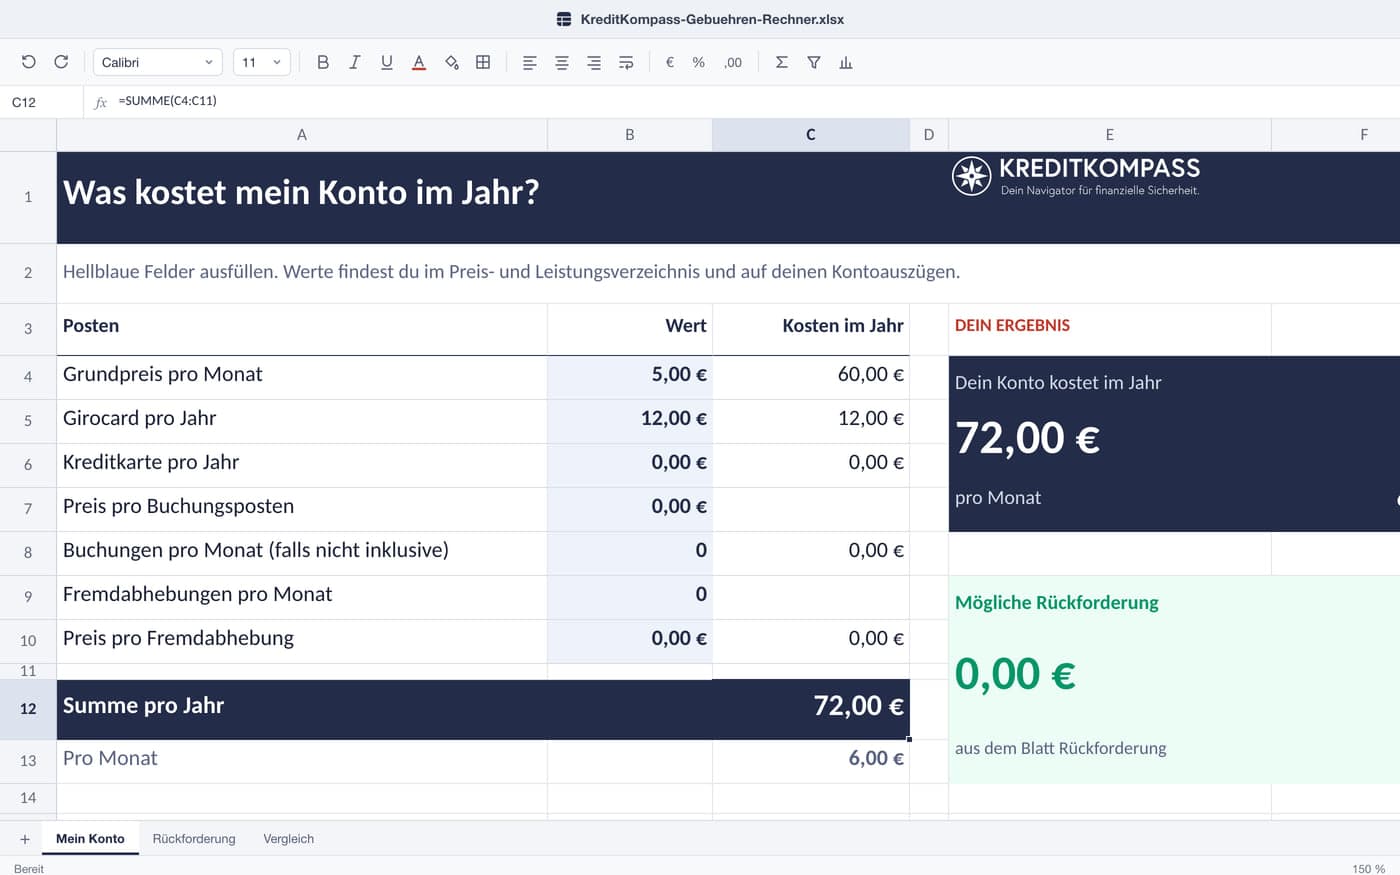1400x875 pixels.
Task: Click the 'Fremdabhebungen pro Monat' row label
Action: (x=302, y=595)
